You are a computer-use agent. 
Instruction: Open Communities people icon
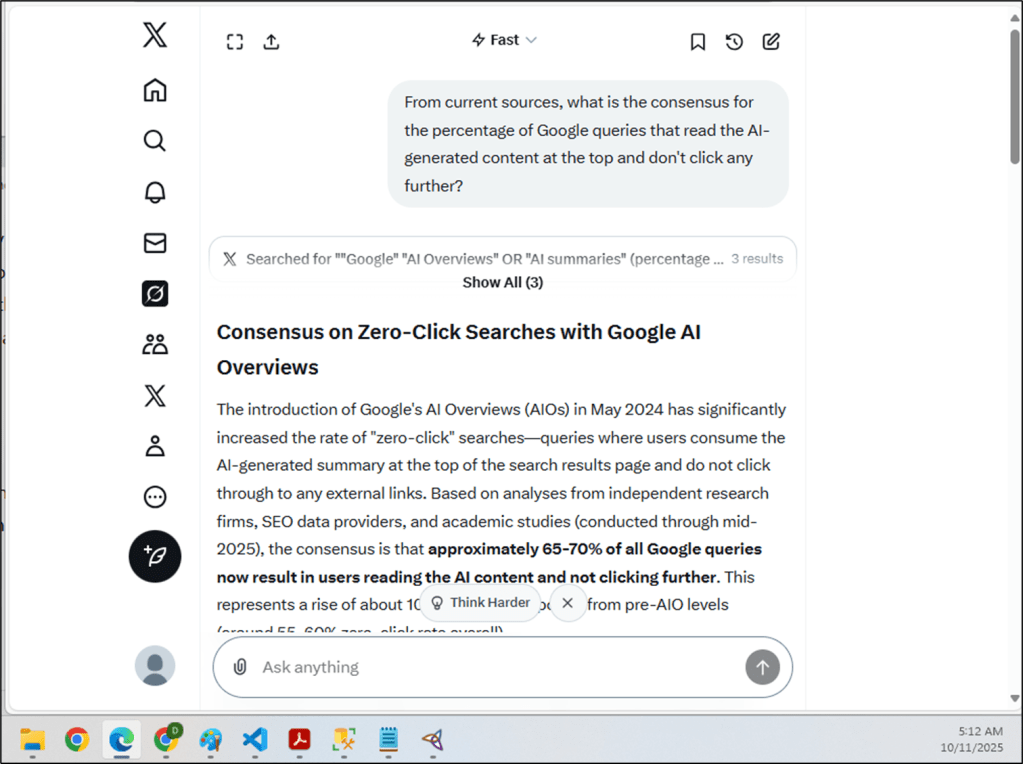click(155, 345)
